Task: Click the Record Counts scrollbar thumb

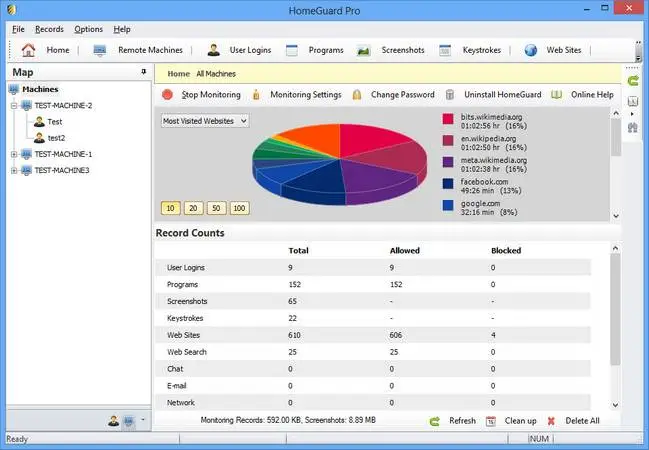Action: (x=615, y=309)
